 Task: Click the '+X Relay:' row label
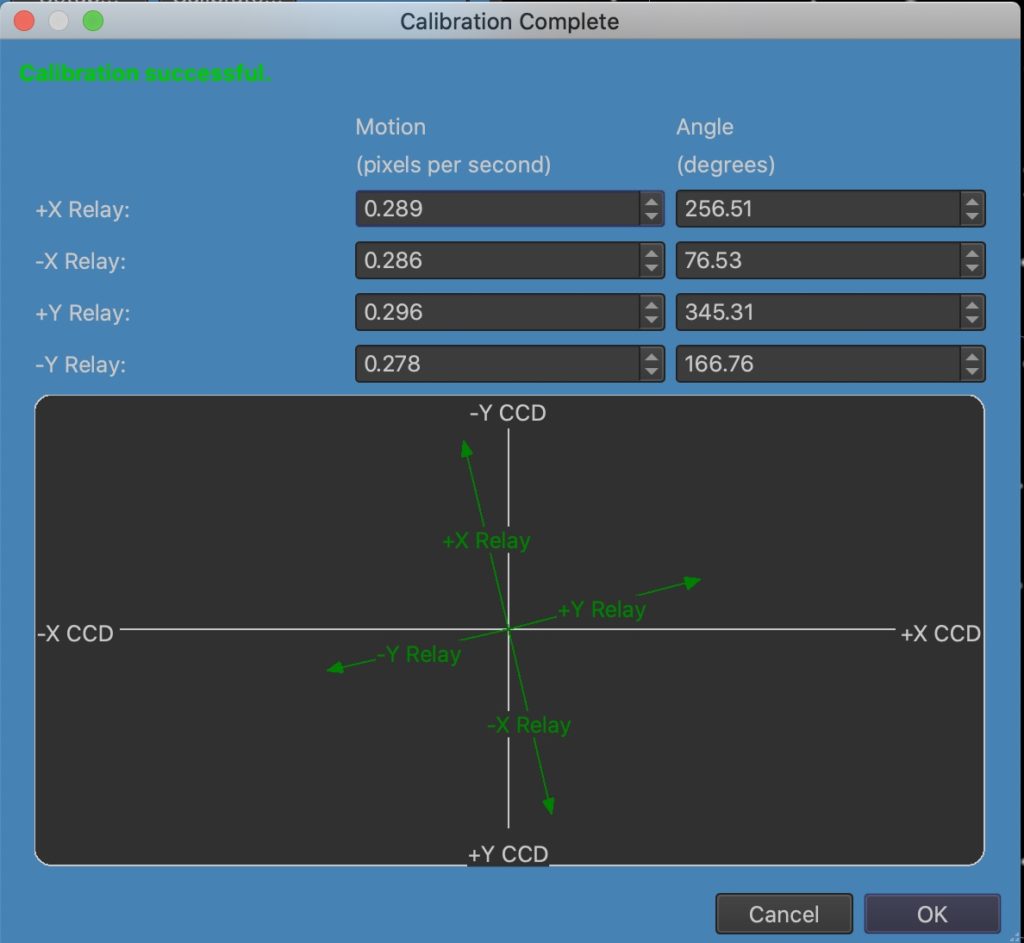tap(82, 210)
